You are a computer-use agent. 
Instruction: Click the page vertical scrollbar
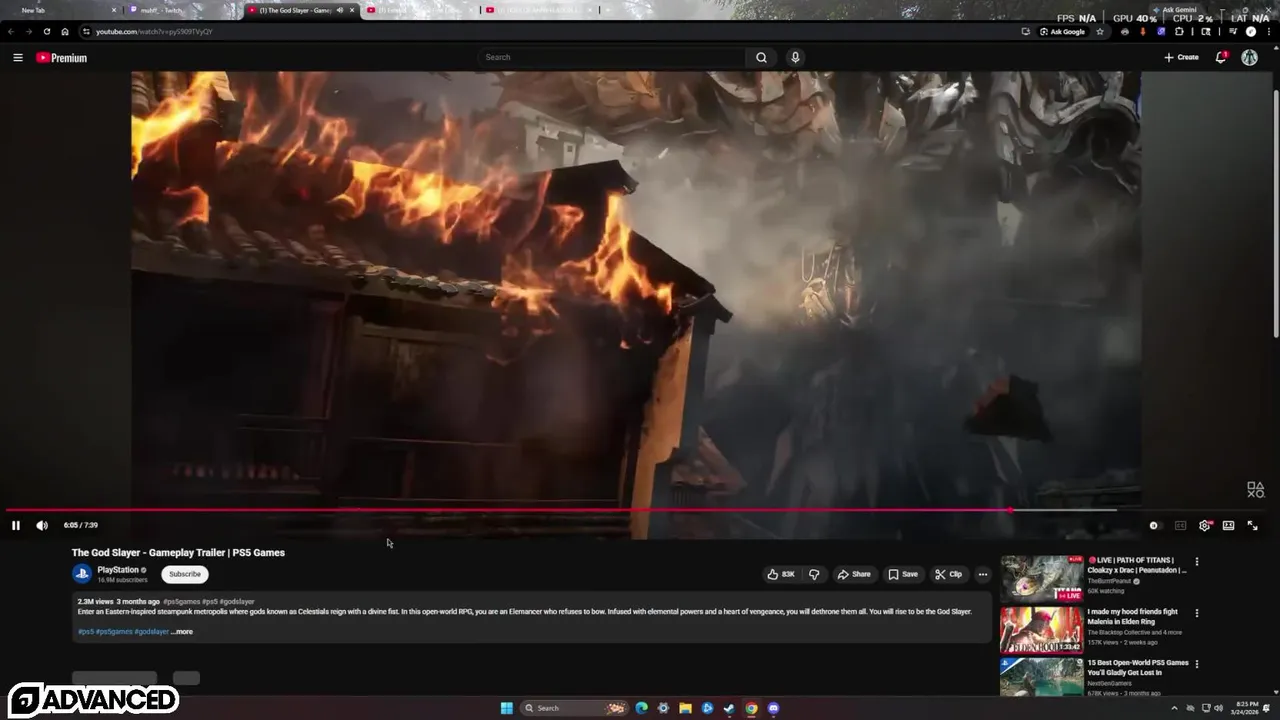pyautogui.click(x=1276, y=215)
